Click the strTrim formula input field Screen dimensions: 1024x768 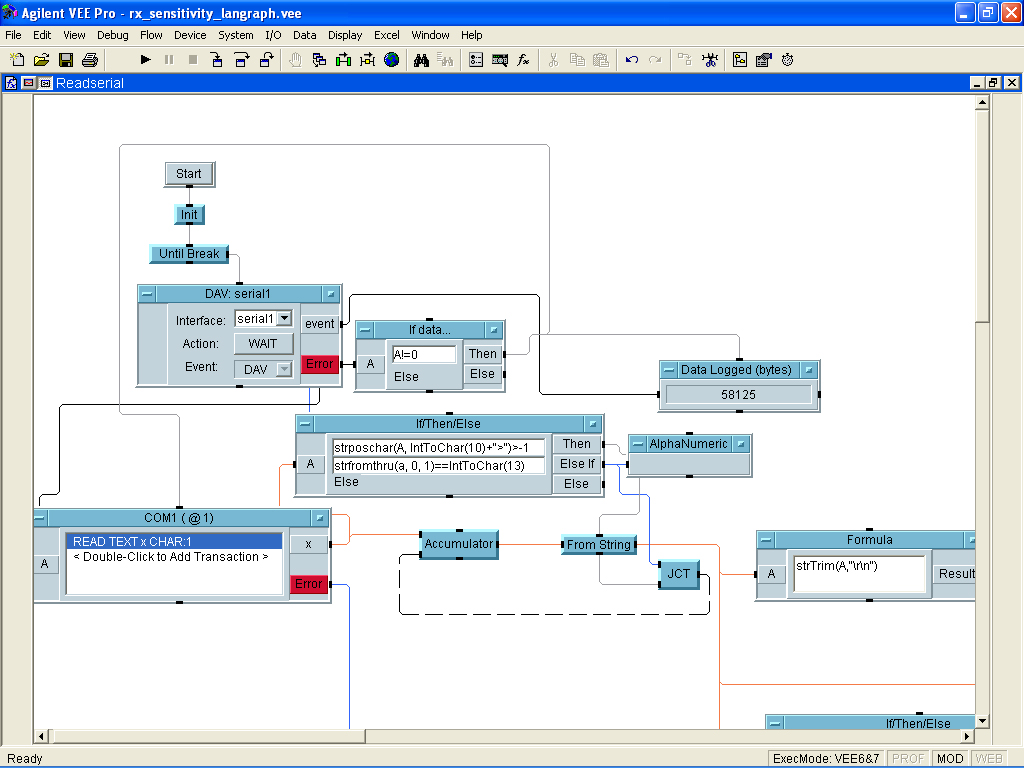[x=858, y=574]
